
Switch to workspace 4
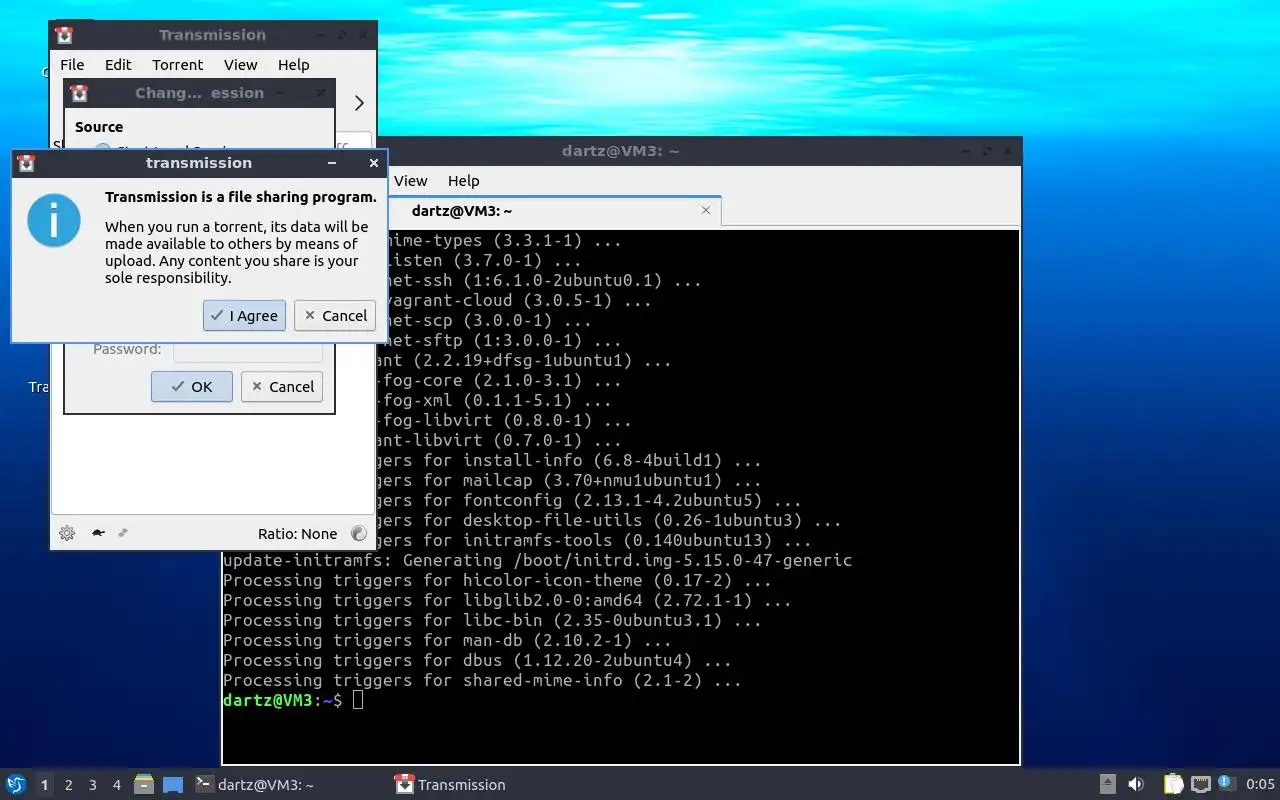click(116, 785)
